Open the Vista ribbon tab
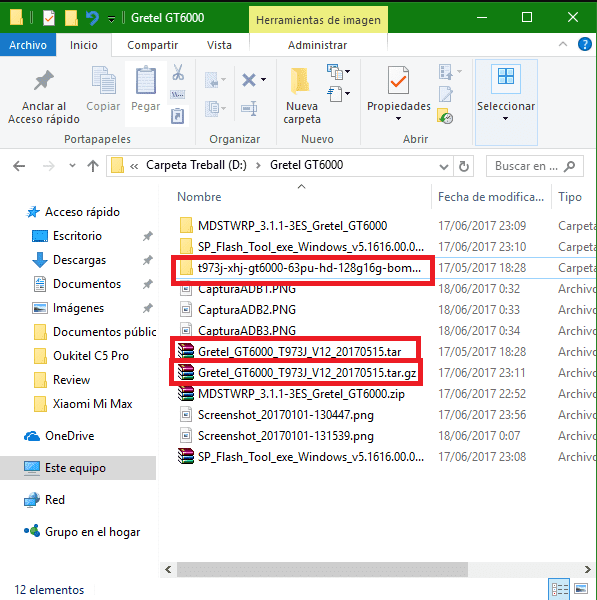This screenshot has width=597, height=600. tap(219, 45)
